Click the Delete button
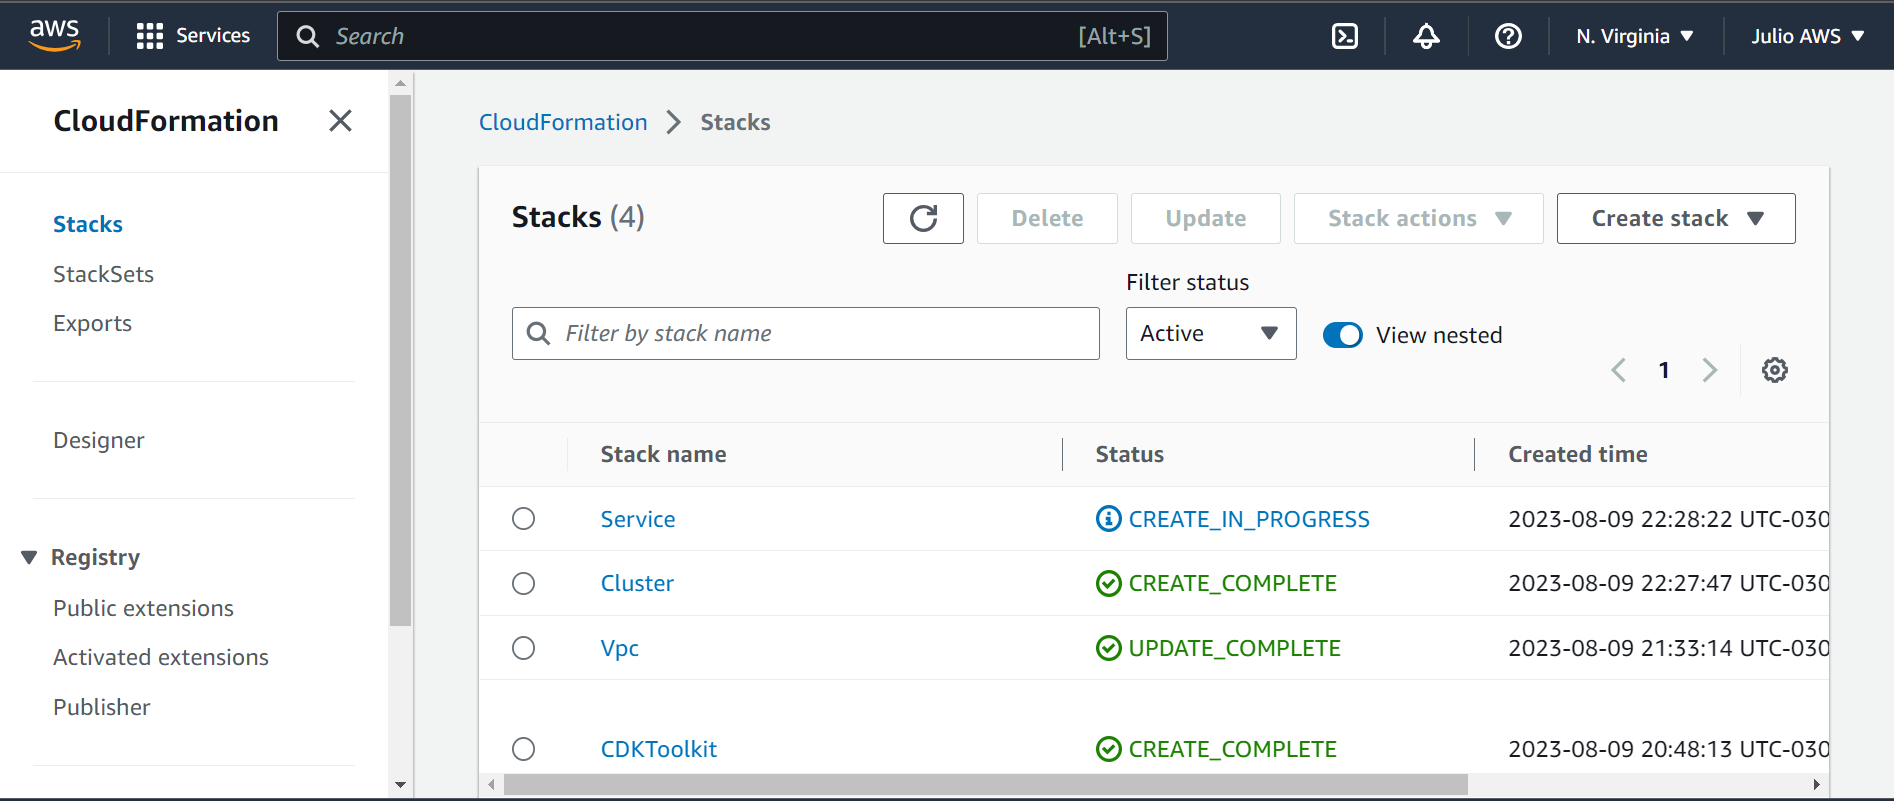1894x801 pixels. coord(1047,218)
